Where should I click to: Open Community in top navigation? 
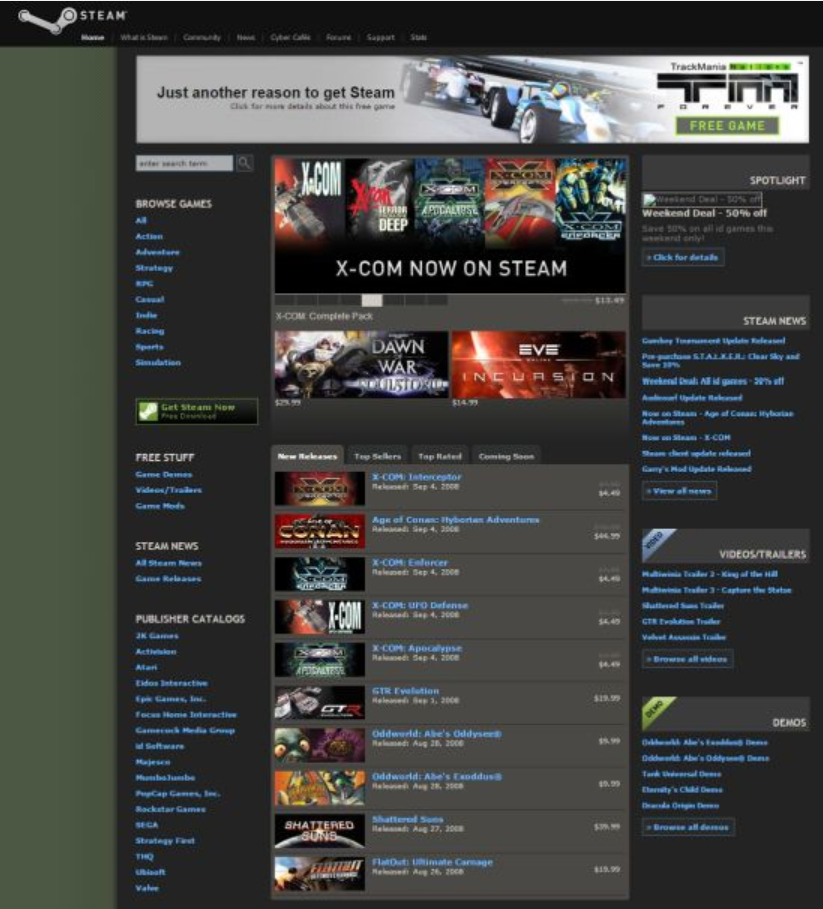202,38
